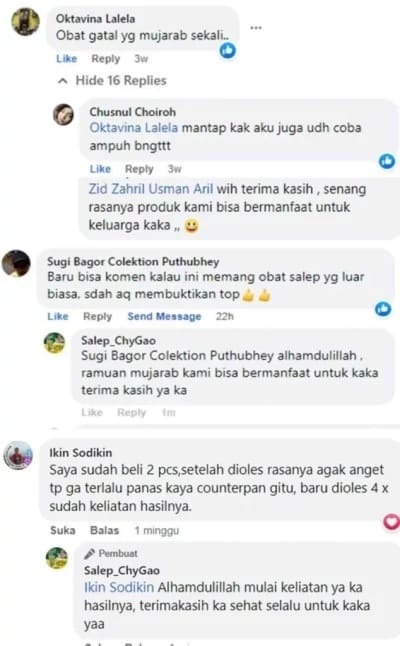Like Oktavina Lalela's comment
This screenshot has width=400, height=646.
(66, 59)
